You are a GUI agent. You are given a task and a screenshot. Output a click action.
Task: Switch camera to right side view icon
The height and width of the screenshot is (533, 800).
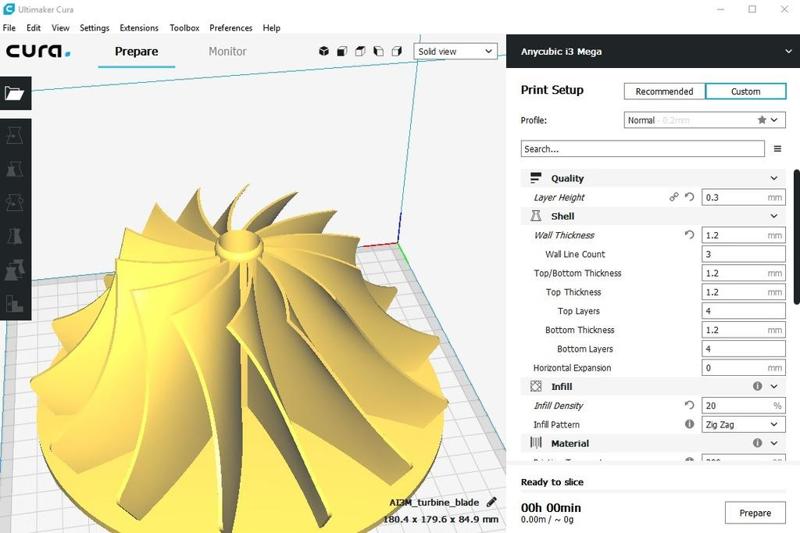(x=397, y=51)
